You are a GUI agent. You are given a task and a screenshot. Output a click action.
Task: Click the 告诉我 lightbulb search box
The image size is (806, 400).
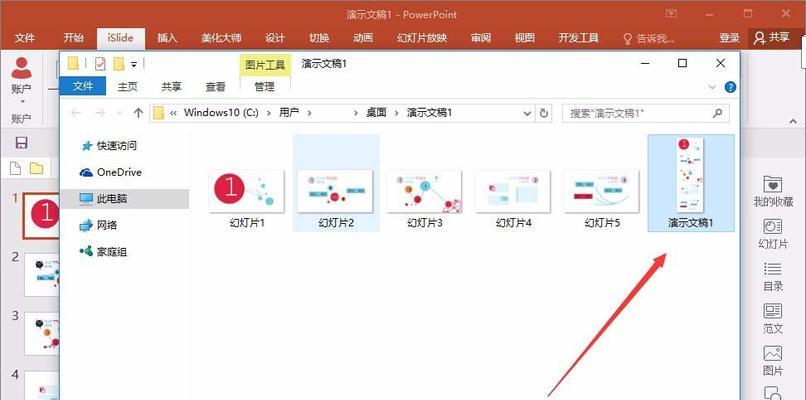649,38
